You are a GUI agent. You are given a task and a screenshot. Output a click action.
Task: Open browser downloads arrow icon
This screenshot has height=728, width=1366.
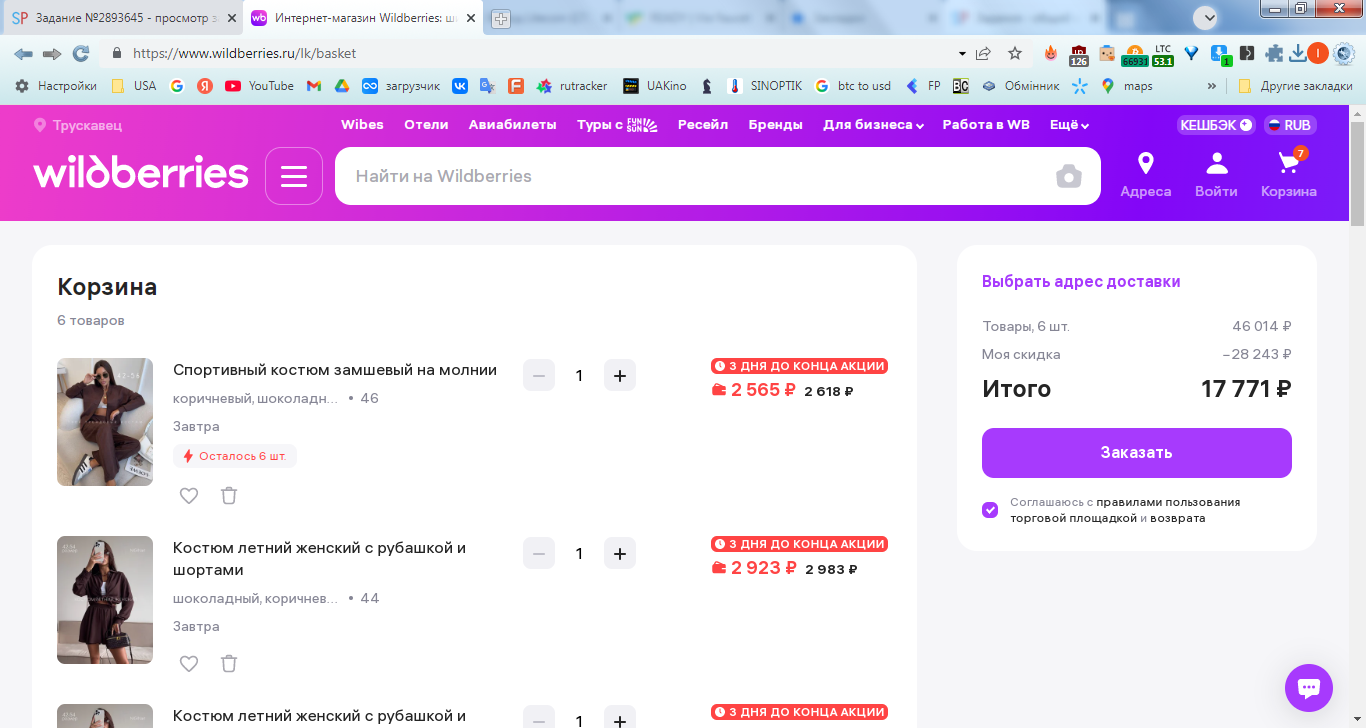pyautogui.click(x=1298, y=53)
